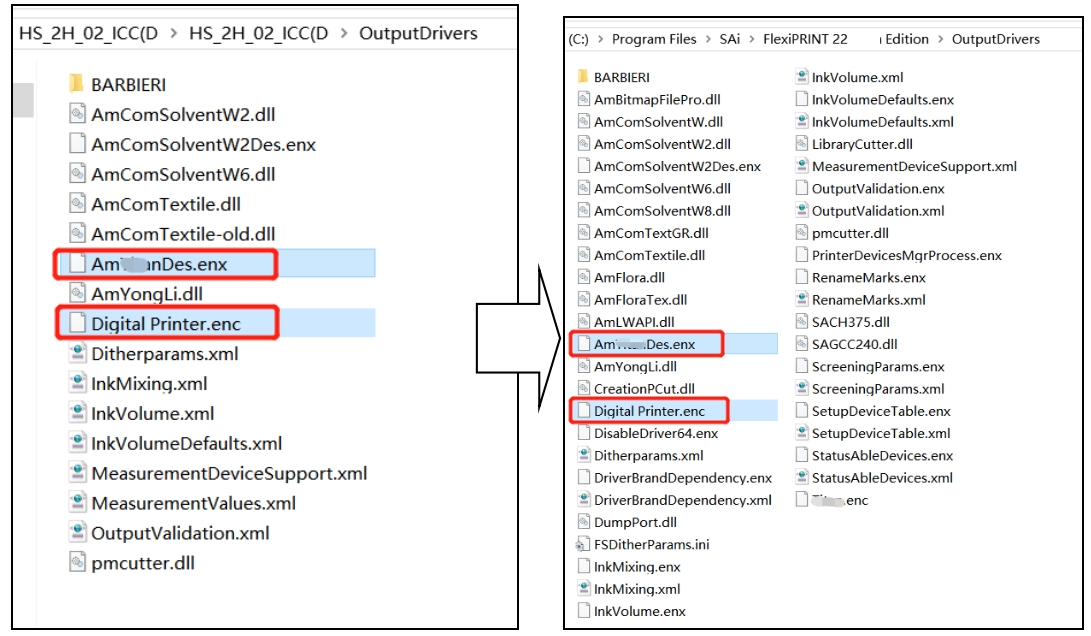Open the BARBIERI folder icon in left window

(x=76, y=84)
